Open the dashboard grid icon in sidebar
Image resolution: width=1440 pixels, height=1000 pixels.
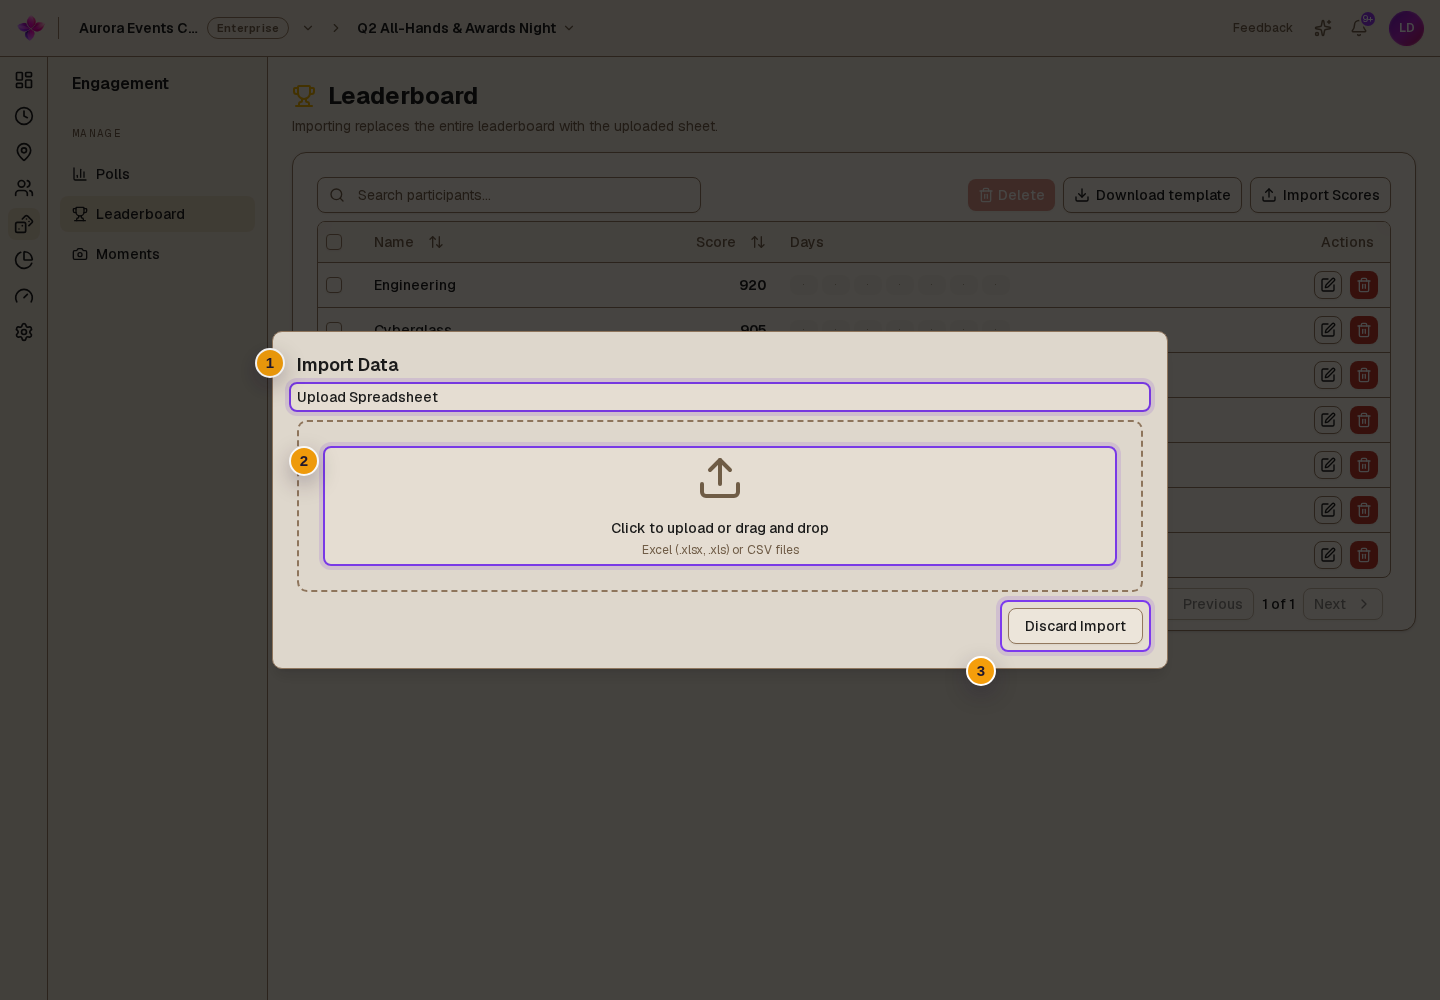24,80
